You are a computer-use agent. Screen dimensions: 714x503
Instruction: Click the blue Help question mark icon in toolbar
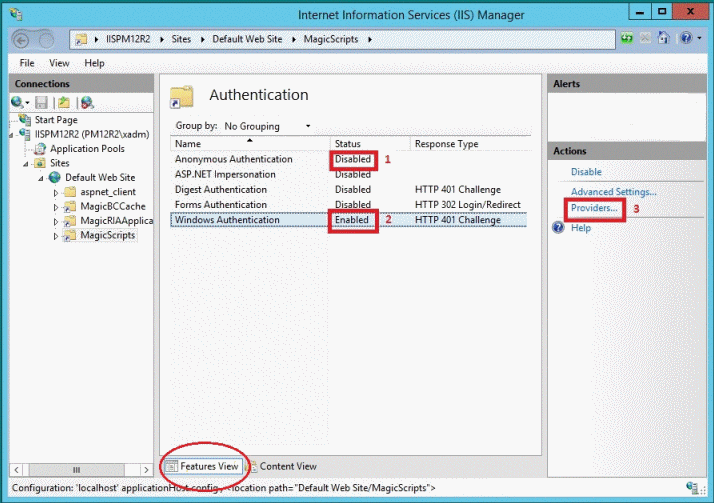[x=686, y=38]
